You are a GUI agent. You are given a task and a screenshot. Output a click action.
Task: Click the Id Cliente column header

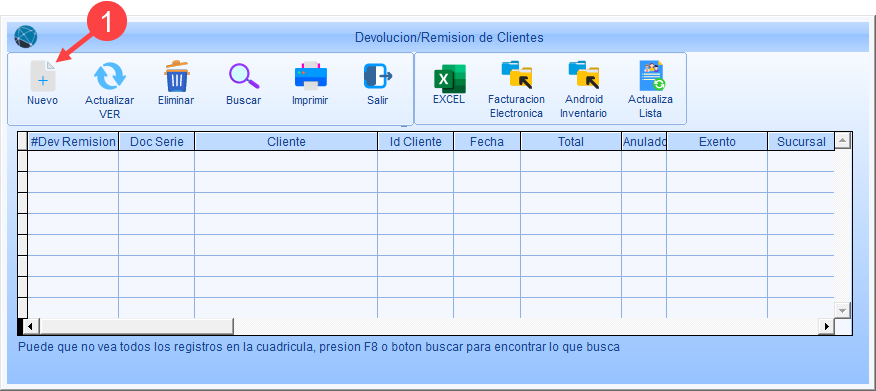tap(416, 142)
